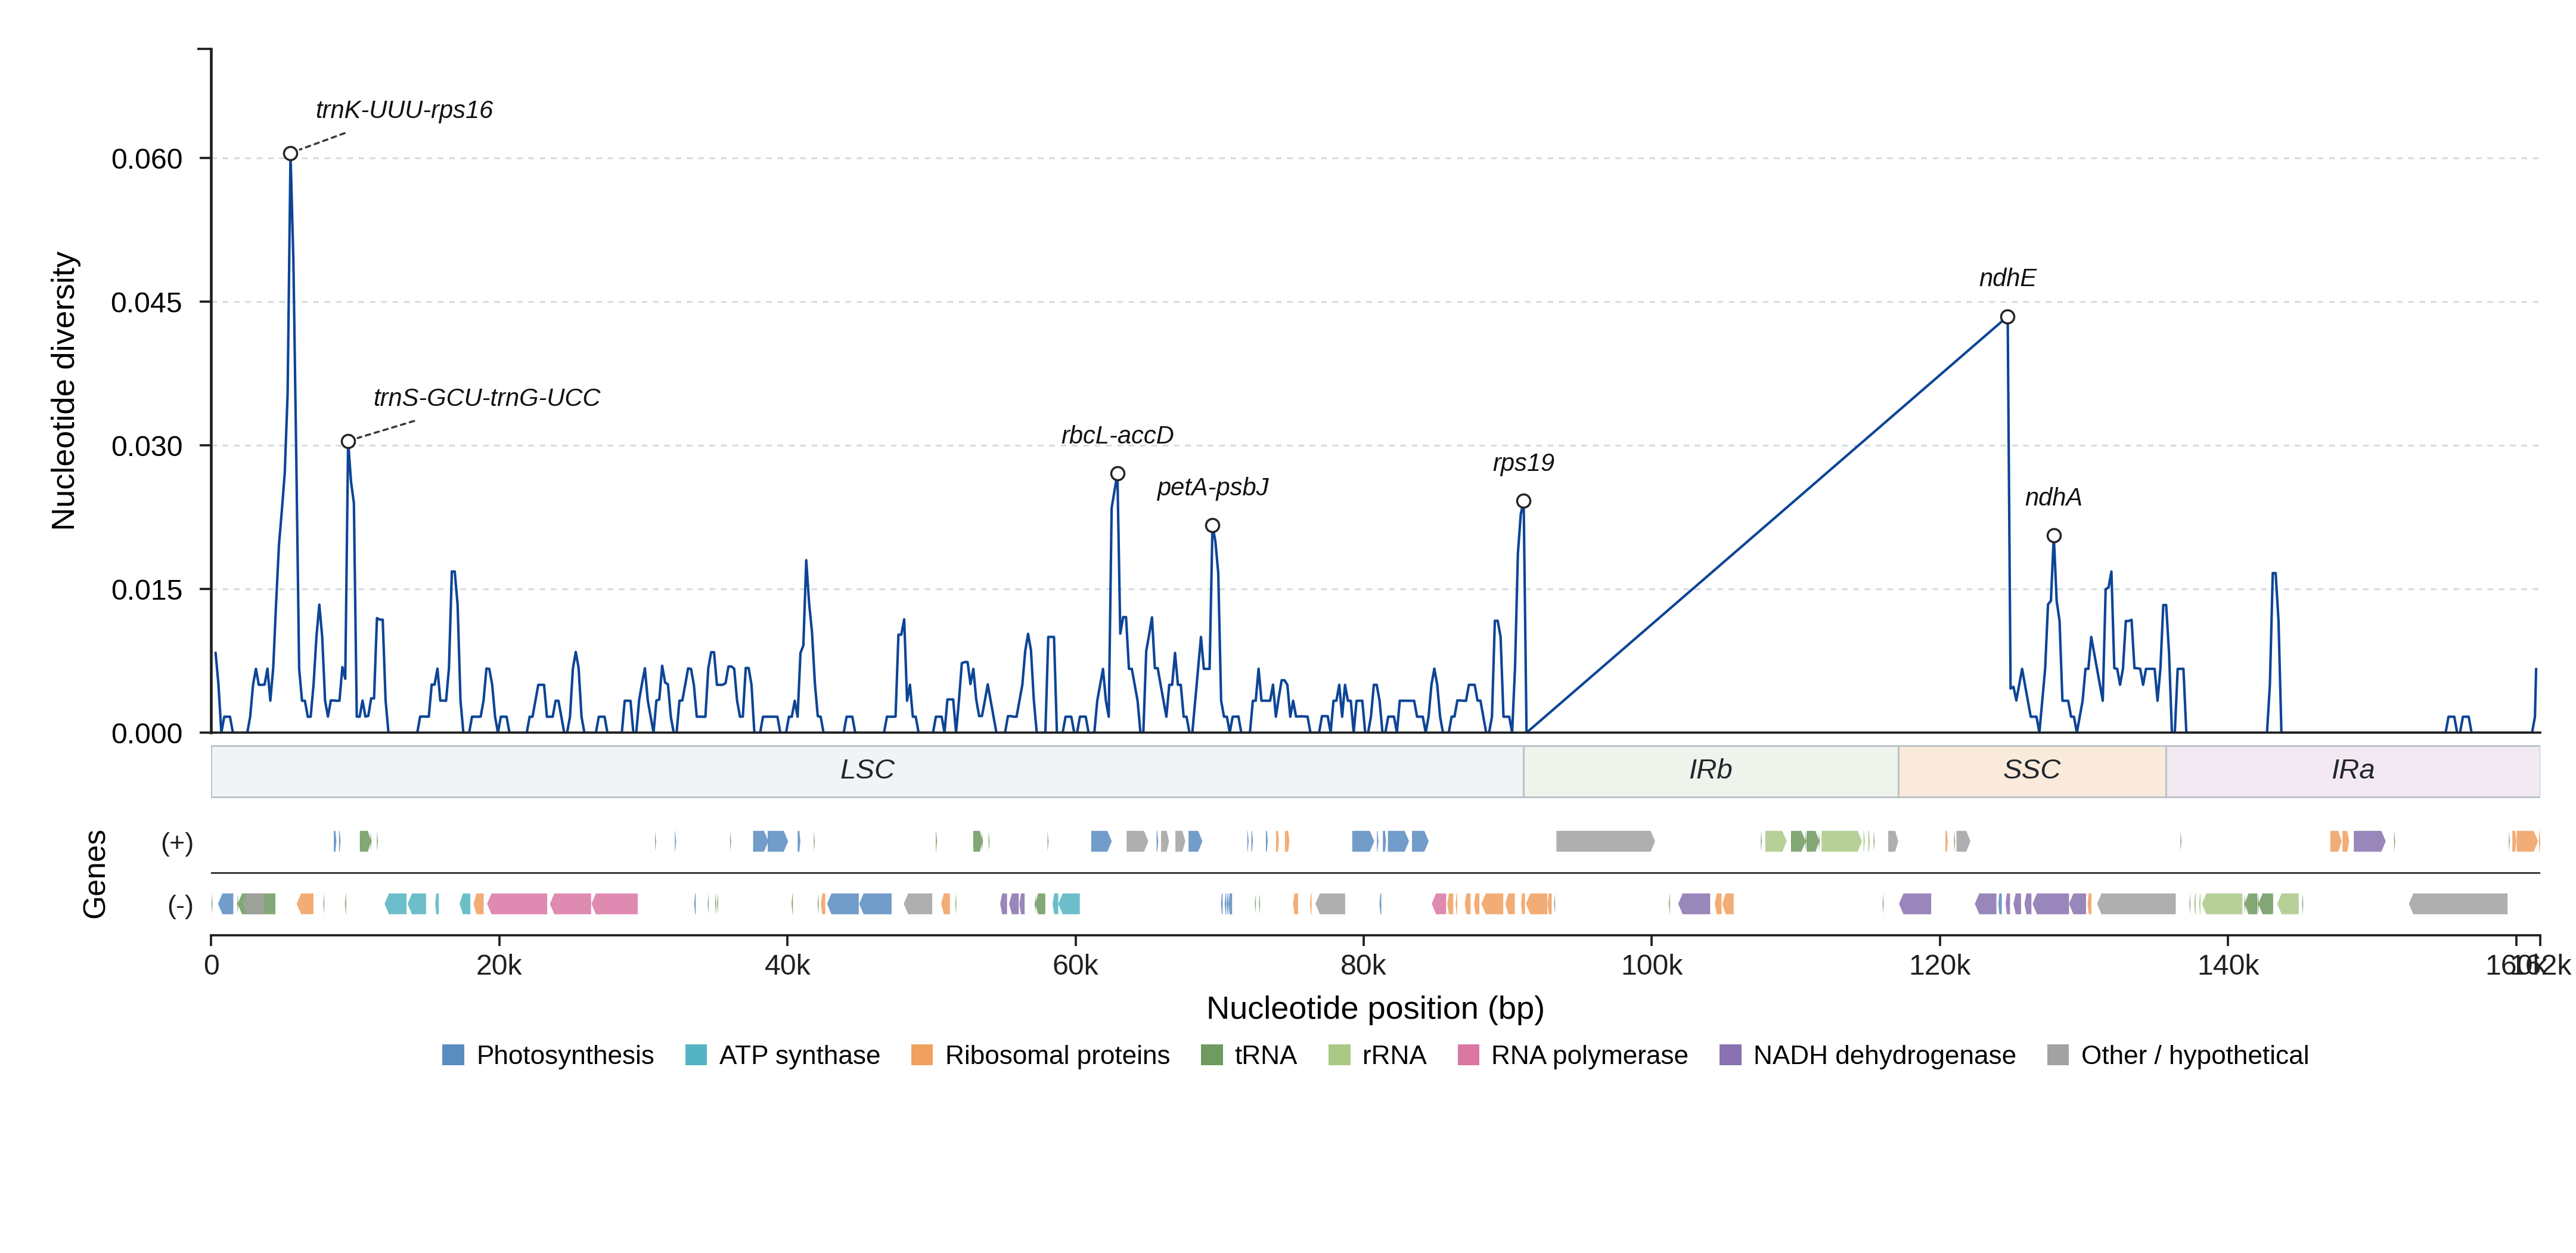Viewport: 2576px width, 1253px height.
Task: Click the '60k' x-axis tick label
Action: click(1075, 966)
